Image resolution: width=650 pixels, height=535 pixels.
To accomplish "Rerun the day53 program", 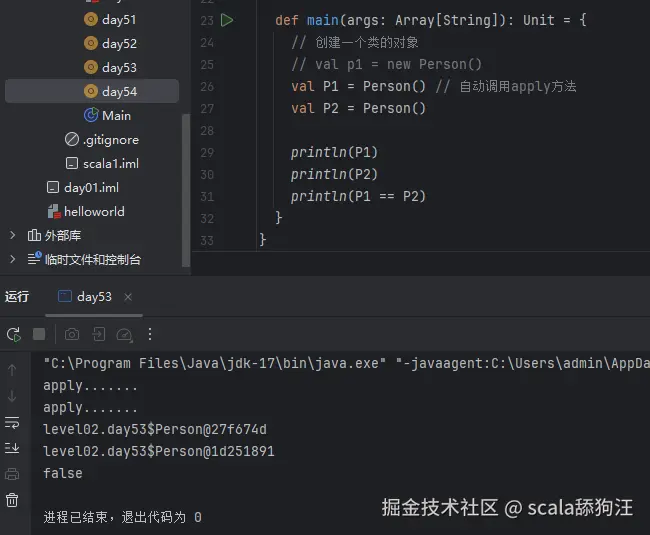I will coord(13,334).
